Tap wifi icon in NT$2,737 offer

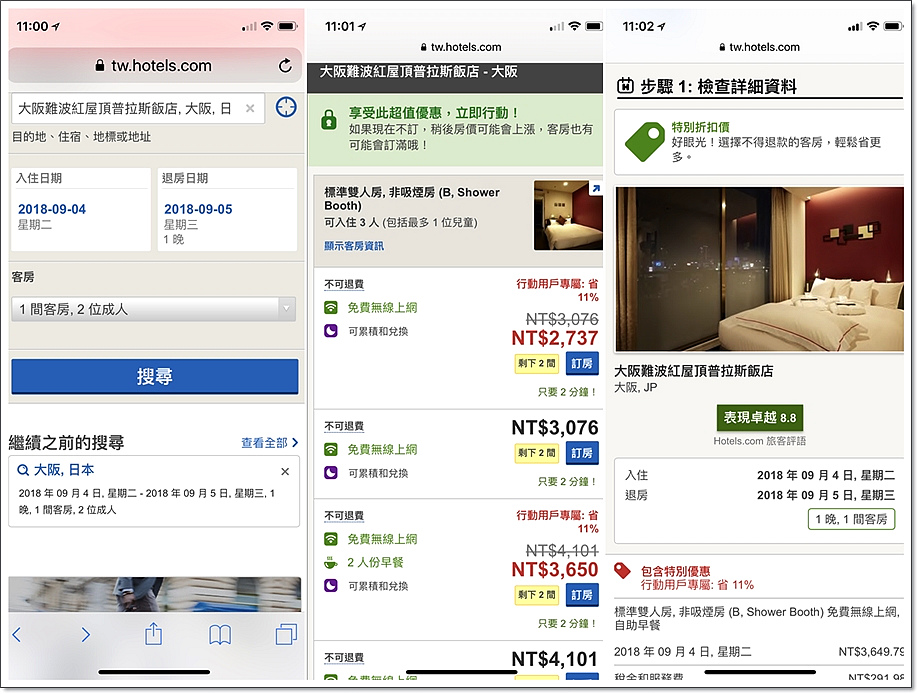(331, 307)
